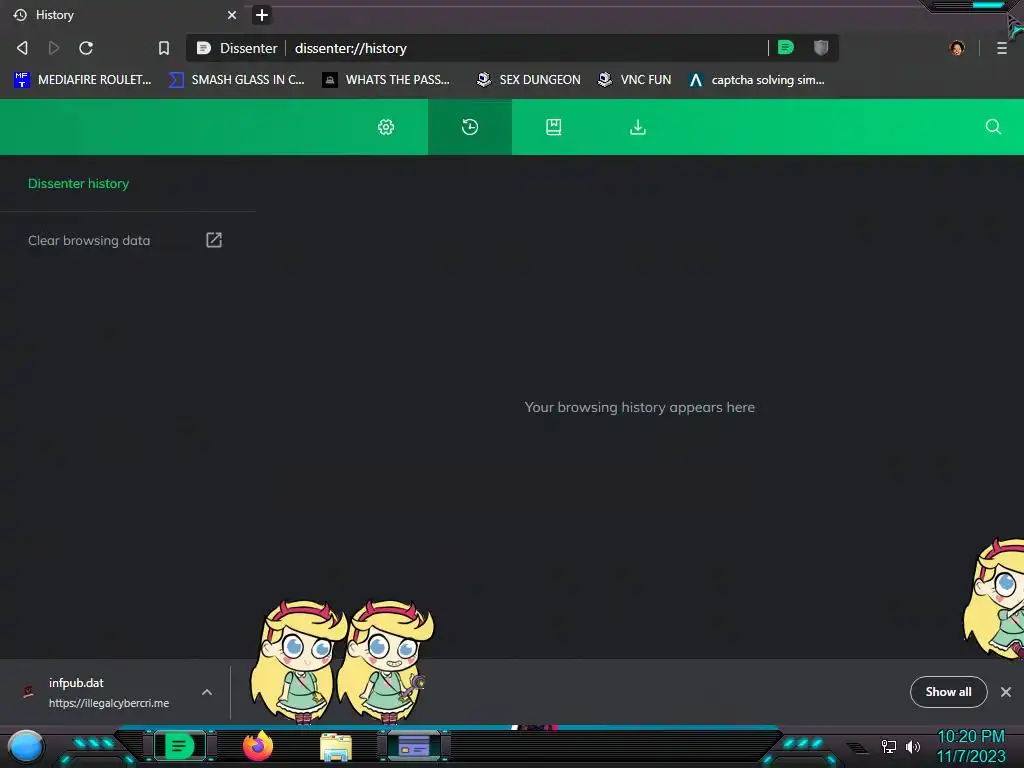Open MEDIAFIRE ROULET... bookmark

(x=83, y=80)
